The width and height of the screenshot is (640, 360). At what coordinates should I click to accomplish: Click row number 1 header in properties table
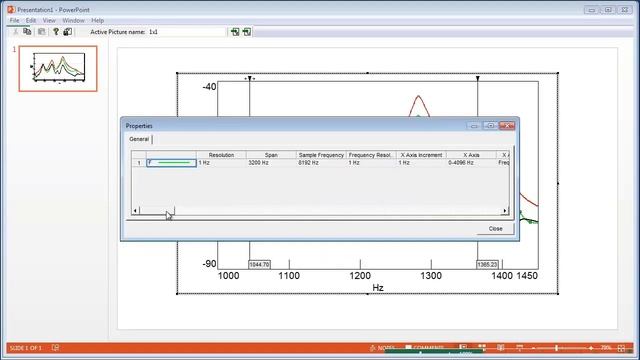click(x=139, y=162)
